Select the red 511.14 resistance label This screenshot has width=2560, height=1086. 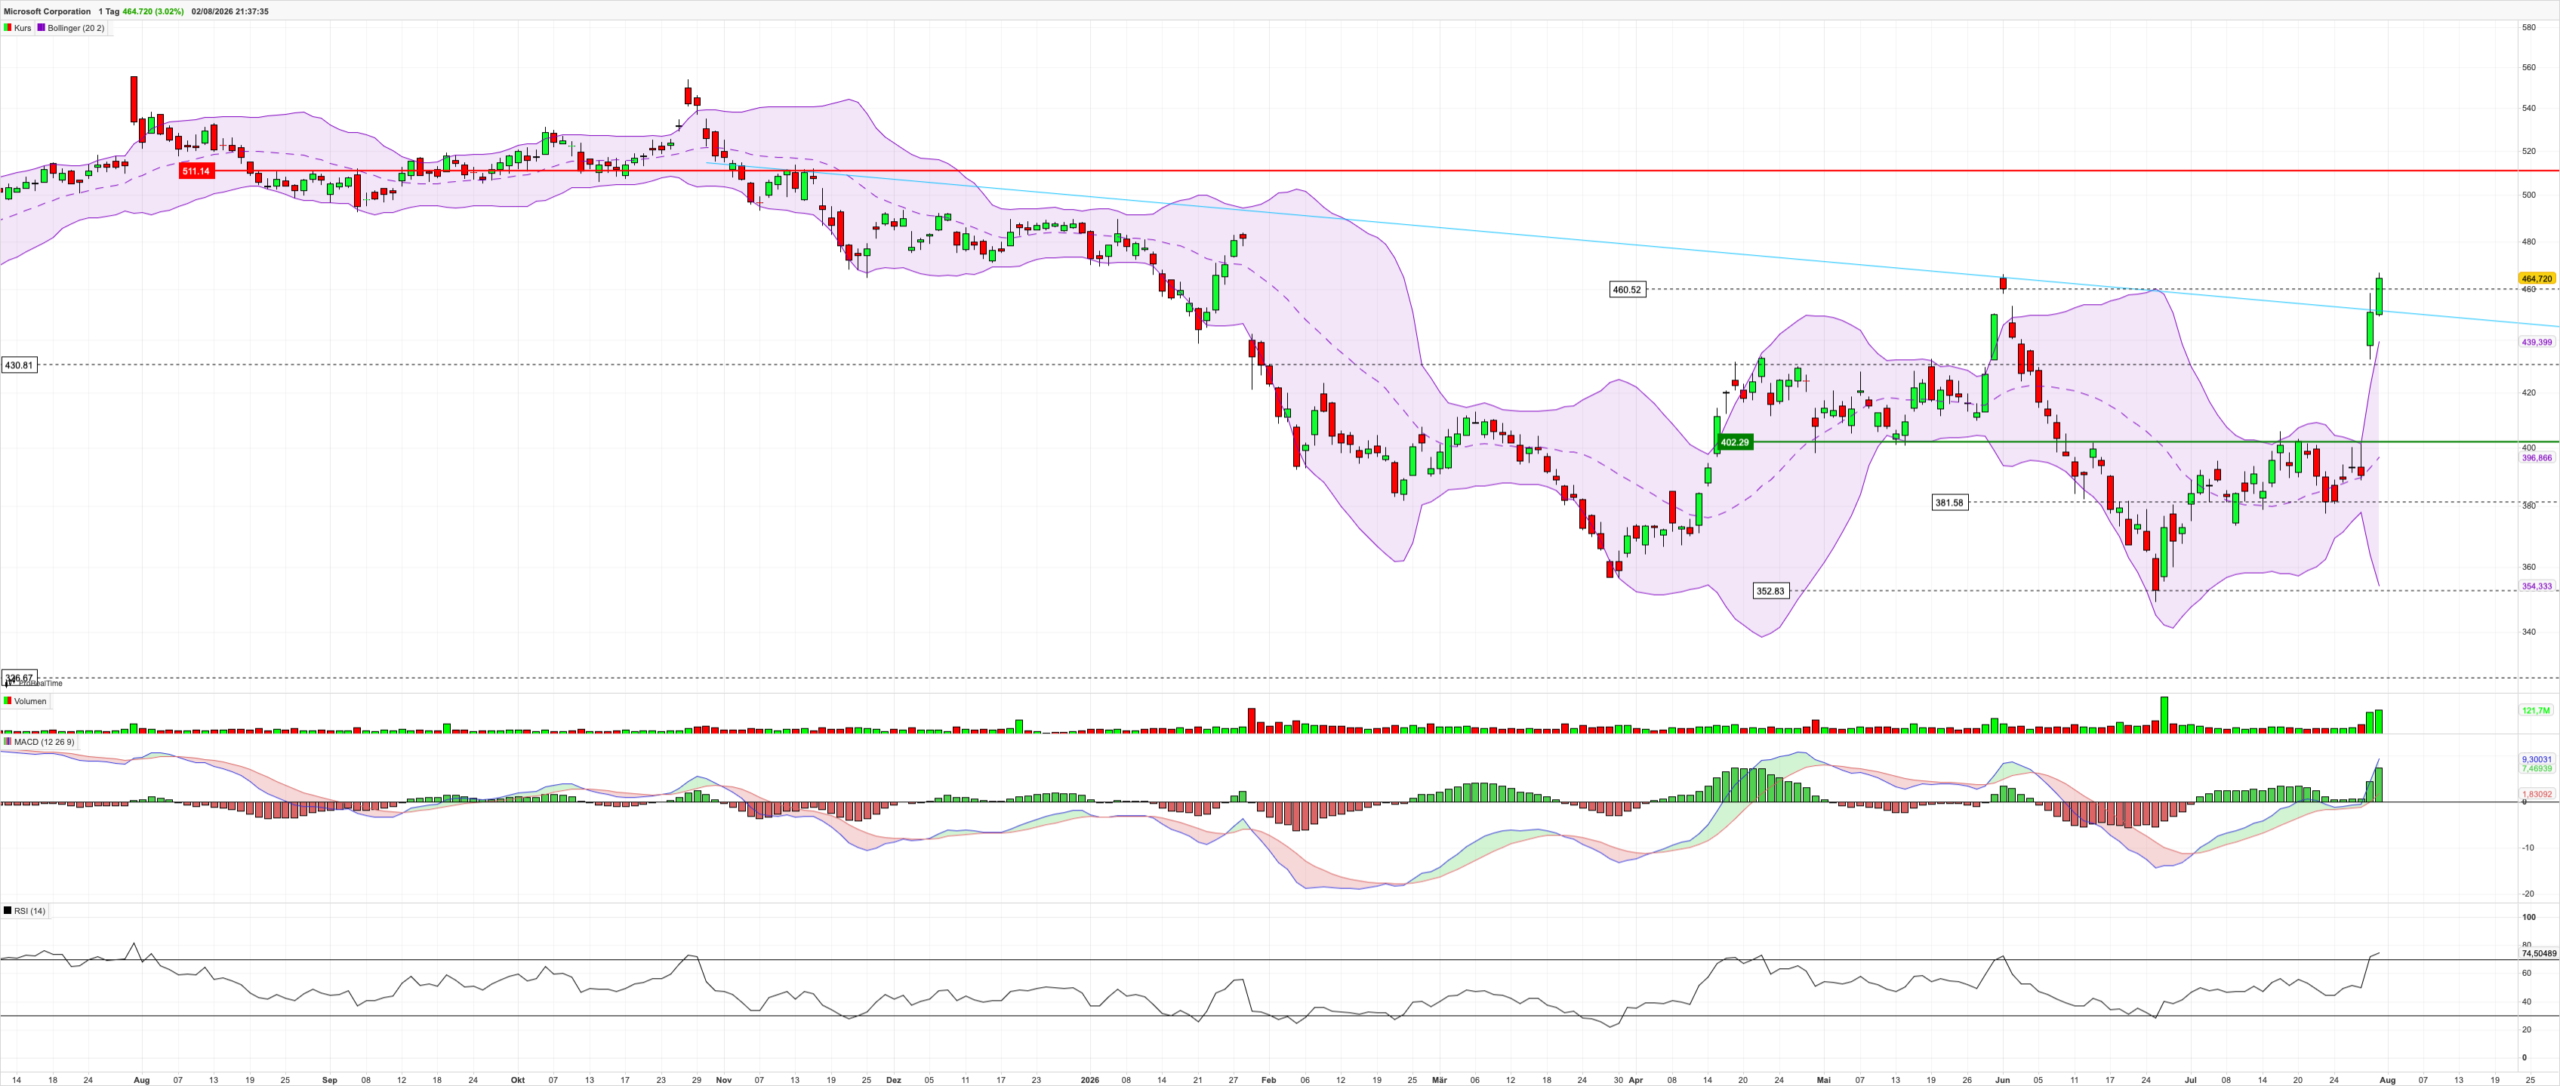point(196,171)
